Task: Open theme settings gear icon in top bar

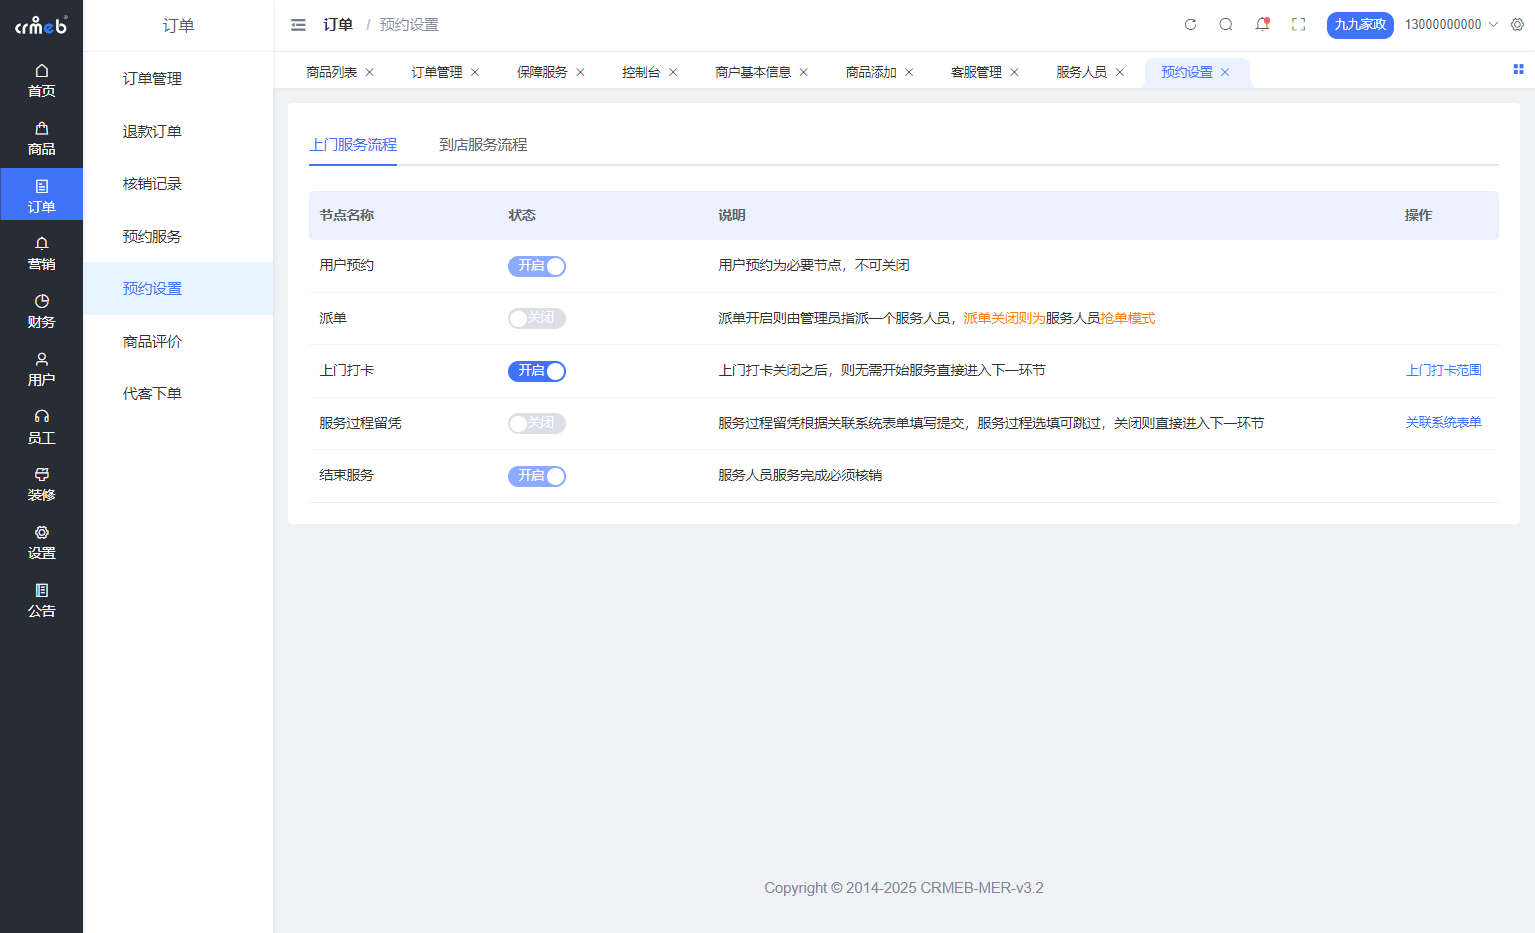Action: pyautogui.click(x=1517, y=24)
